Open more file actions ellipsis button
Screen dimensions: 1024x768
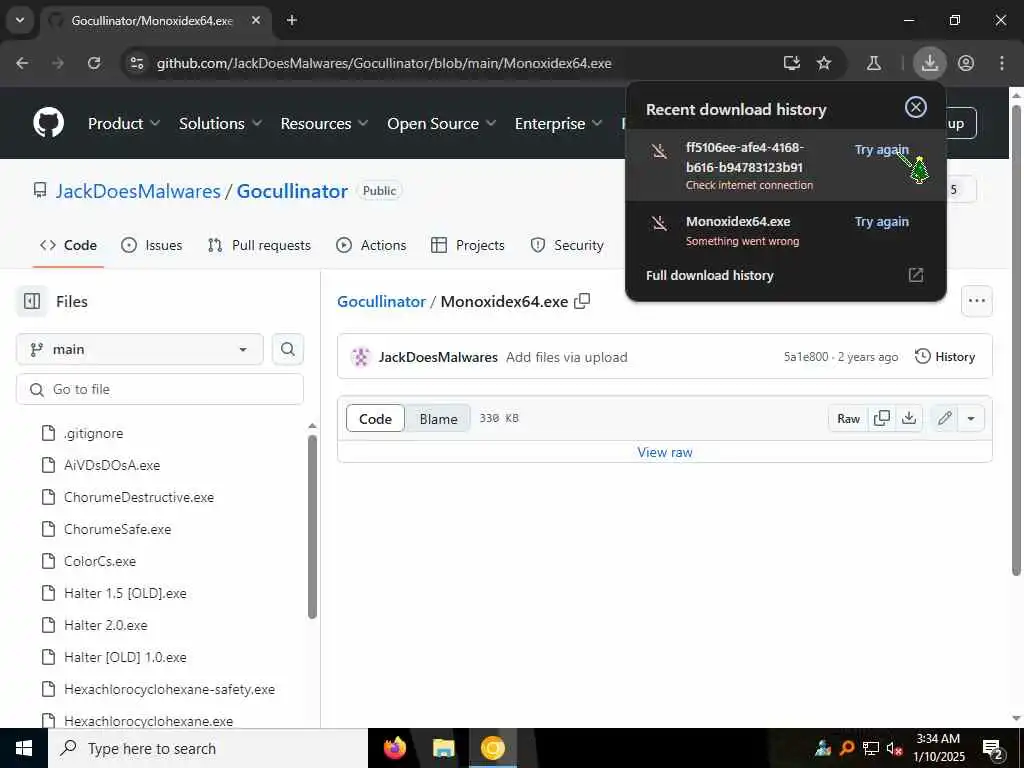click(976, 300)
